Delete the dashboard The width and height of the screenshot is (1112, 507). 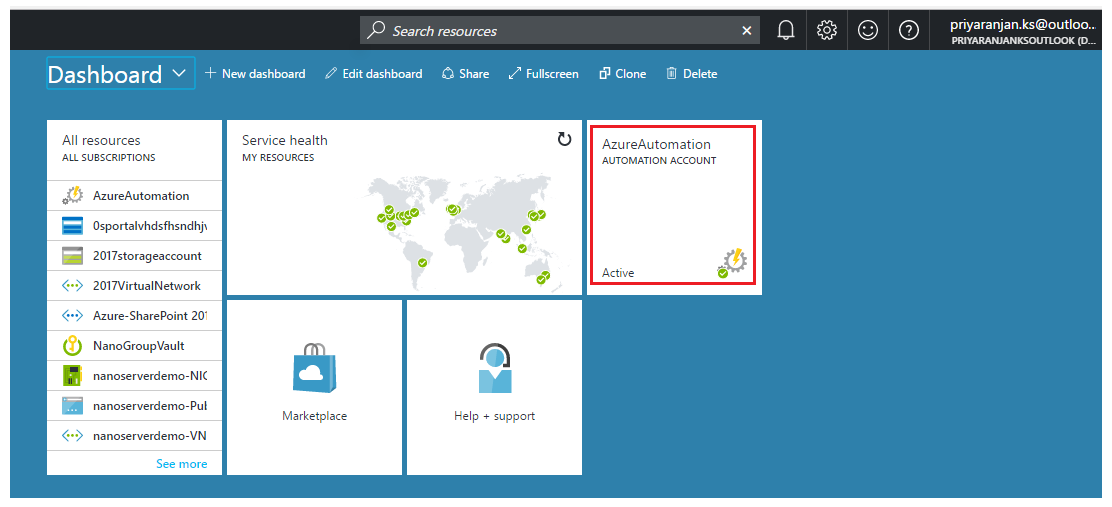pyautogui.click(x=691, y=74)
